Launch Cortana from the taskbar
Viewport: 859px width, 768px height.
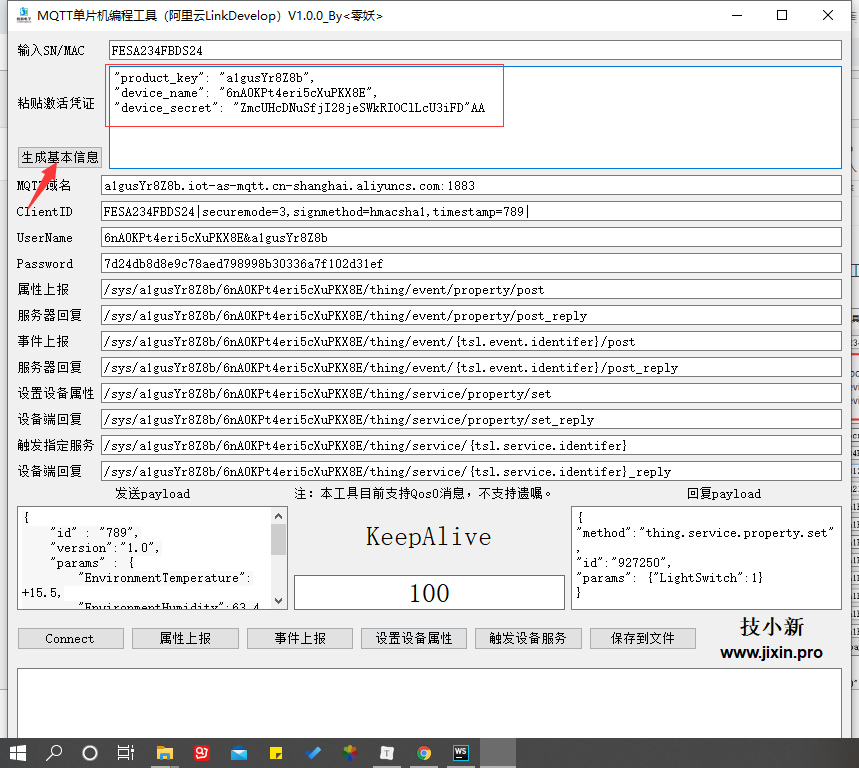90,753
